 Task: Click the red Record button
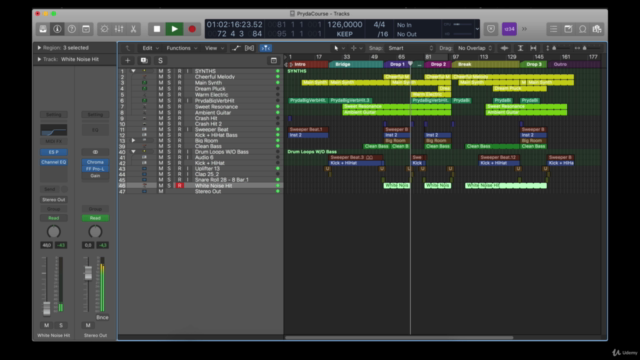coord(192,29)
